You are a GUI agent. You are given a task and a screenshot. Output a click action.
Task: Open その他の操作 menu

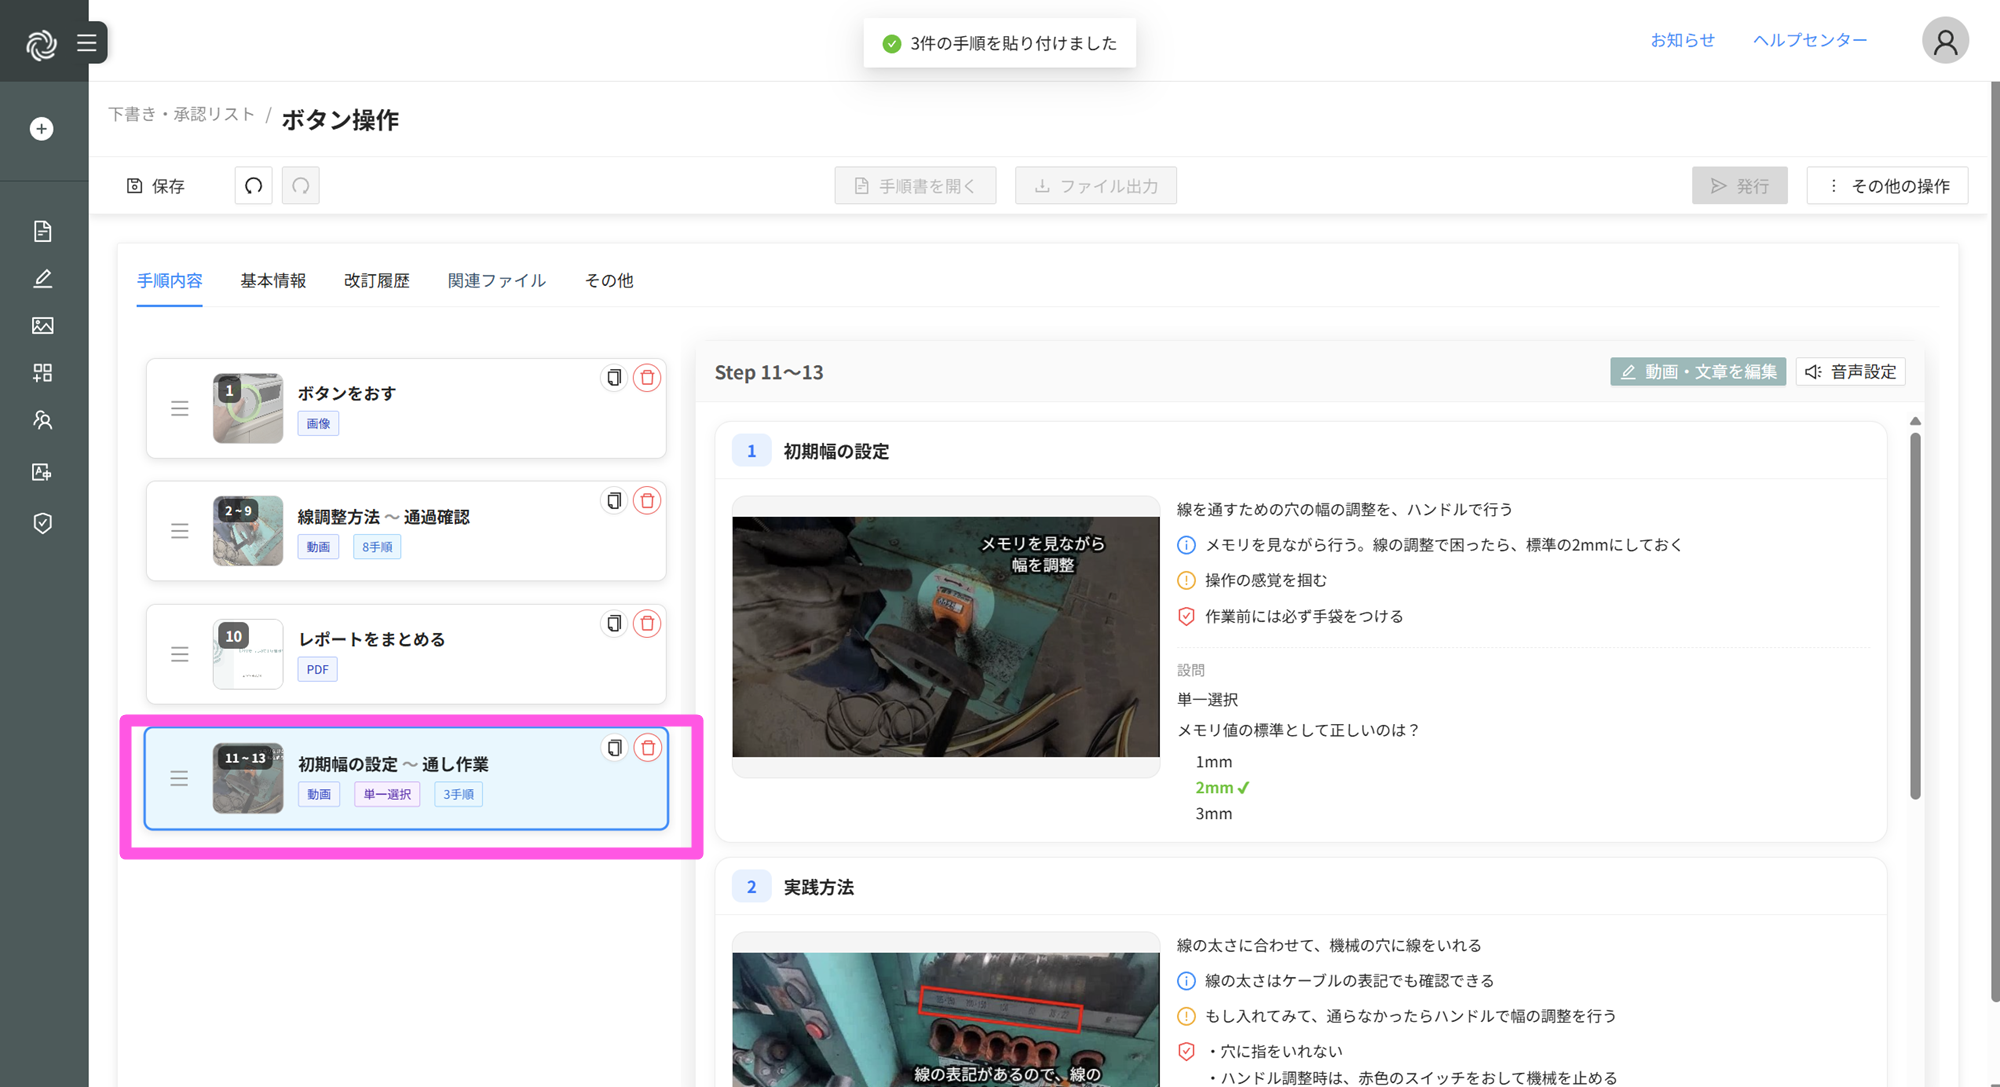click(x=1887, y=186)
